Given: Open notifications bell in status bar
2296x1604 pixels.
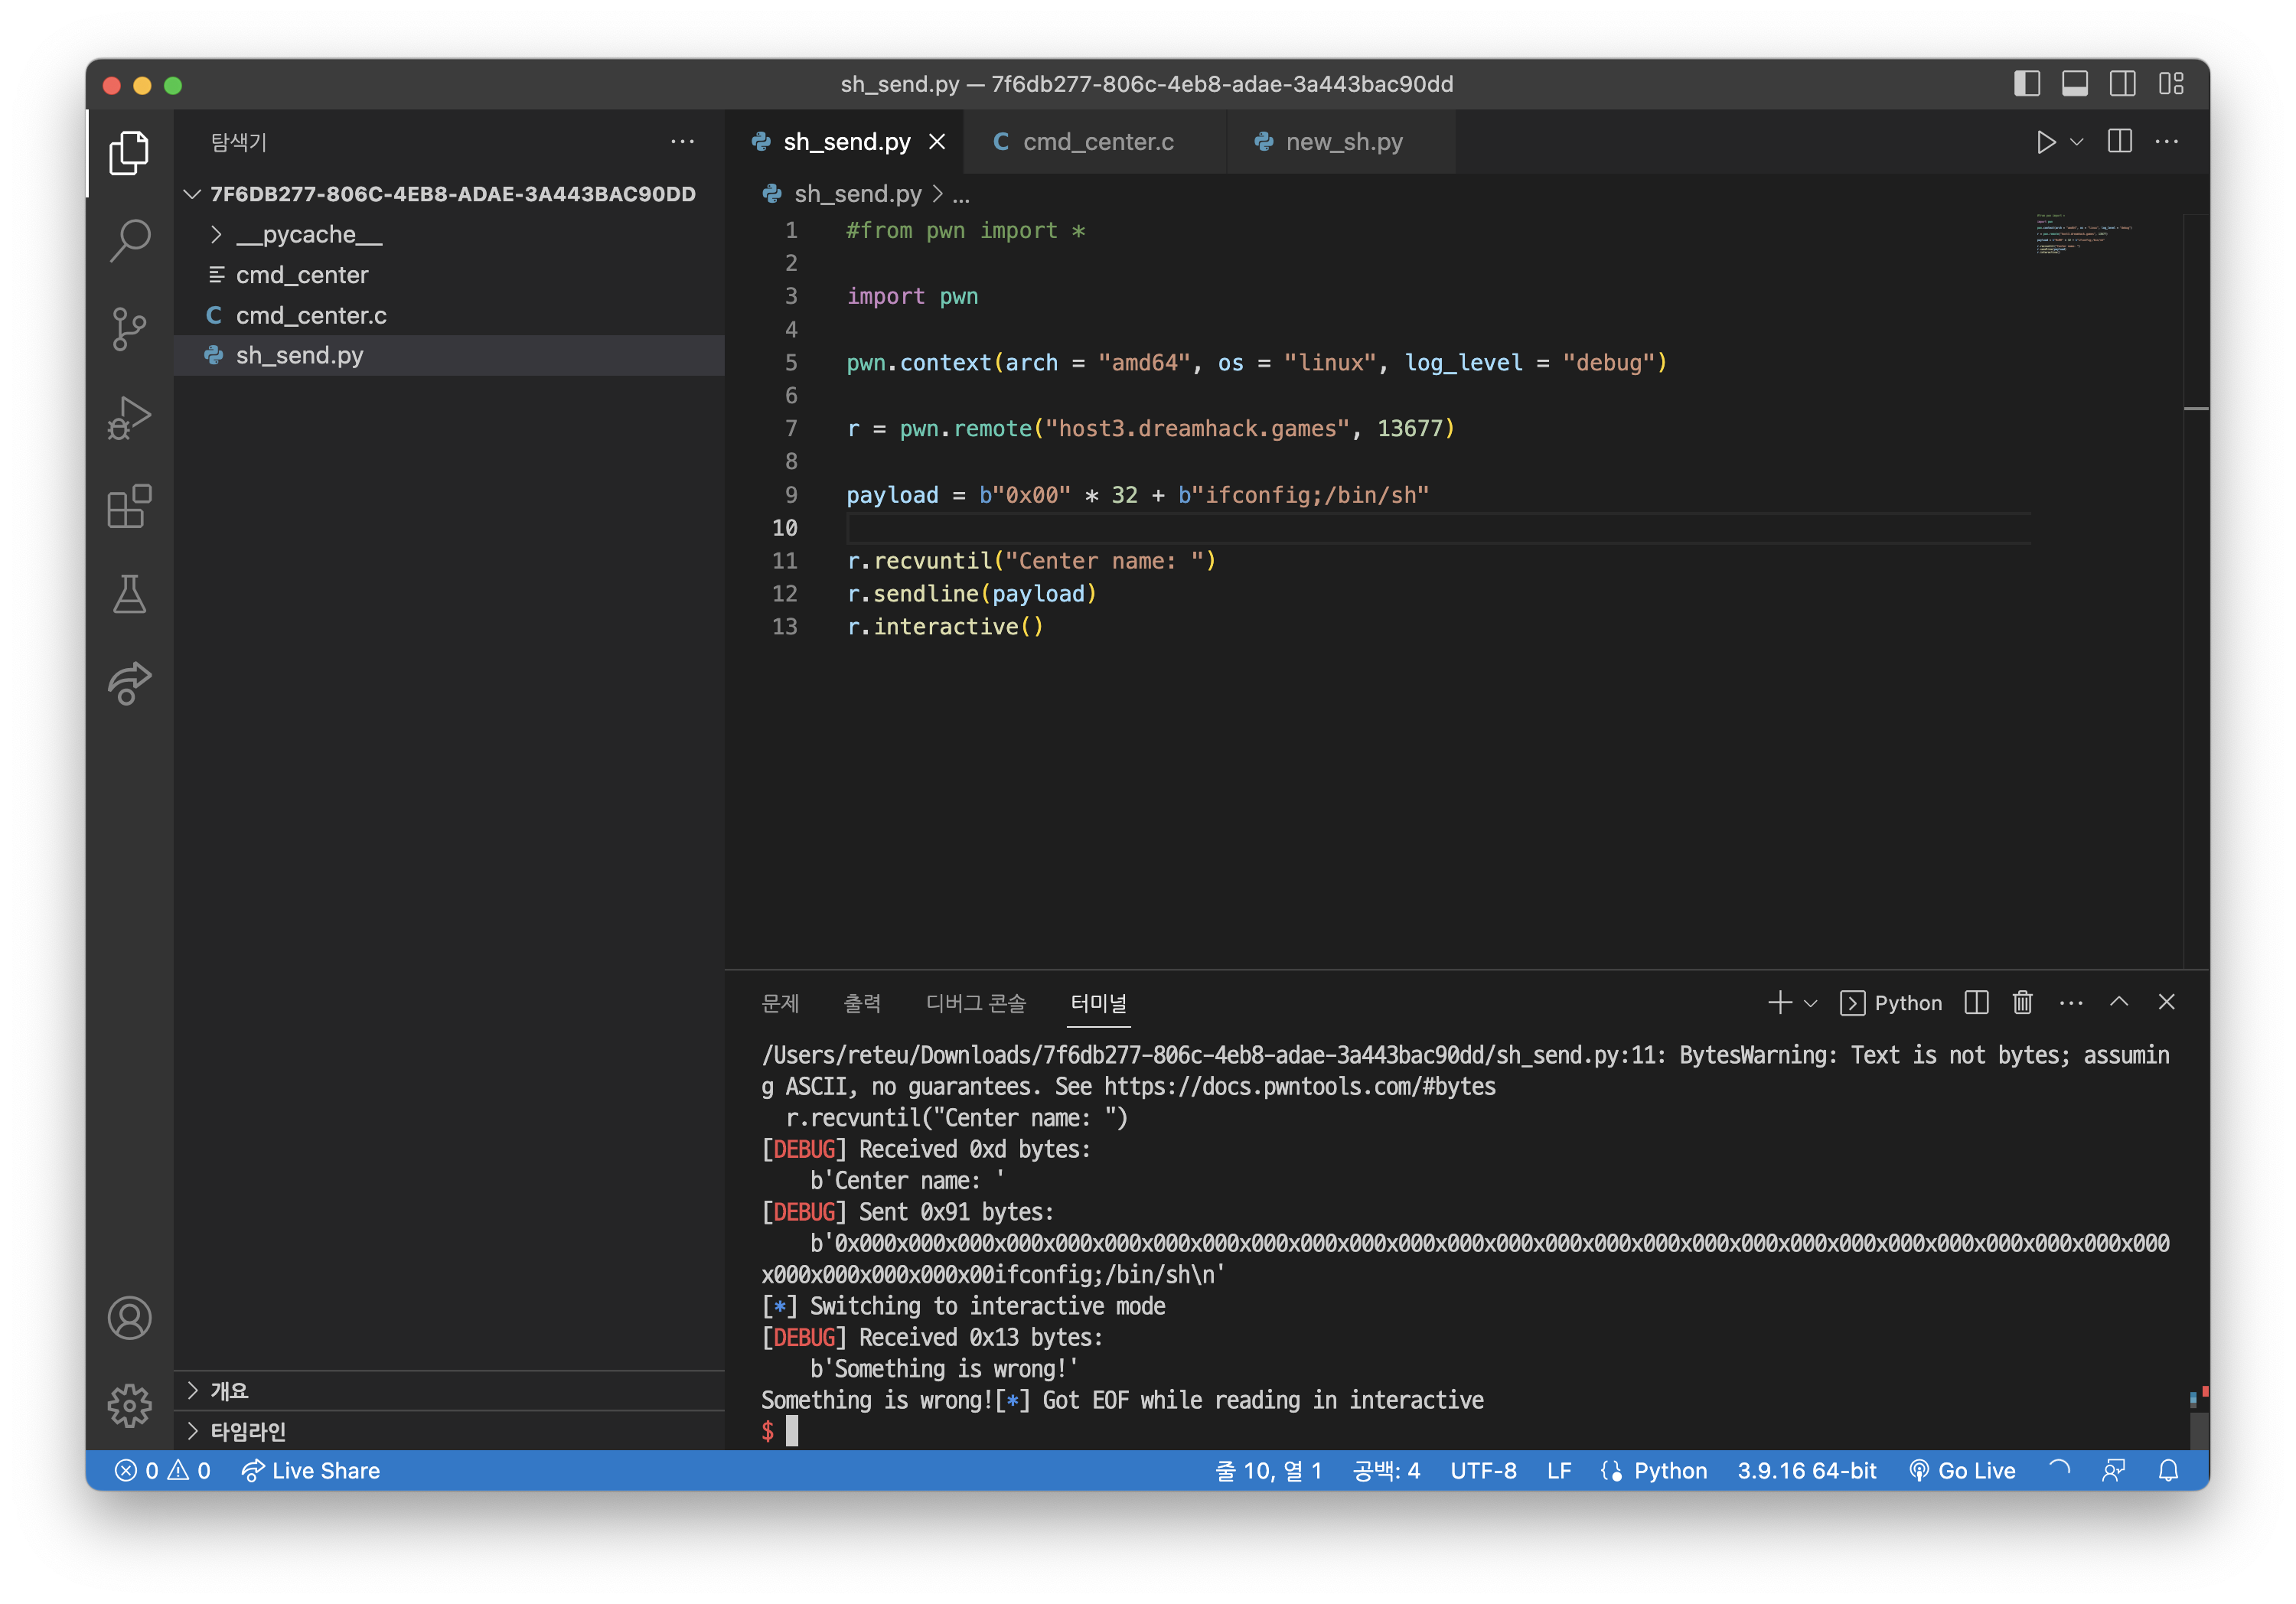Looking at the screenshot, I should pyautogui.click(x=2168, y=1470).
